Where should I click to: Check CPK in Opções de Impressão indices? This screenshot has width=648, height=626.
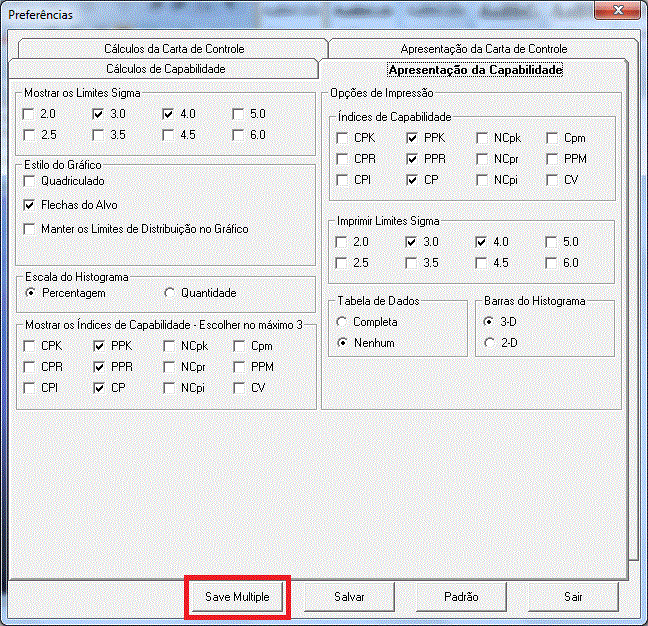(342, 138)
